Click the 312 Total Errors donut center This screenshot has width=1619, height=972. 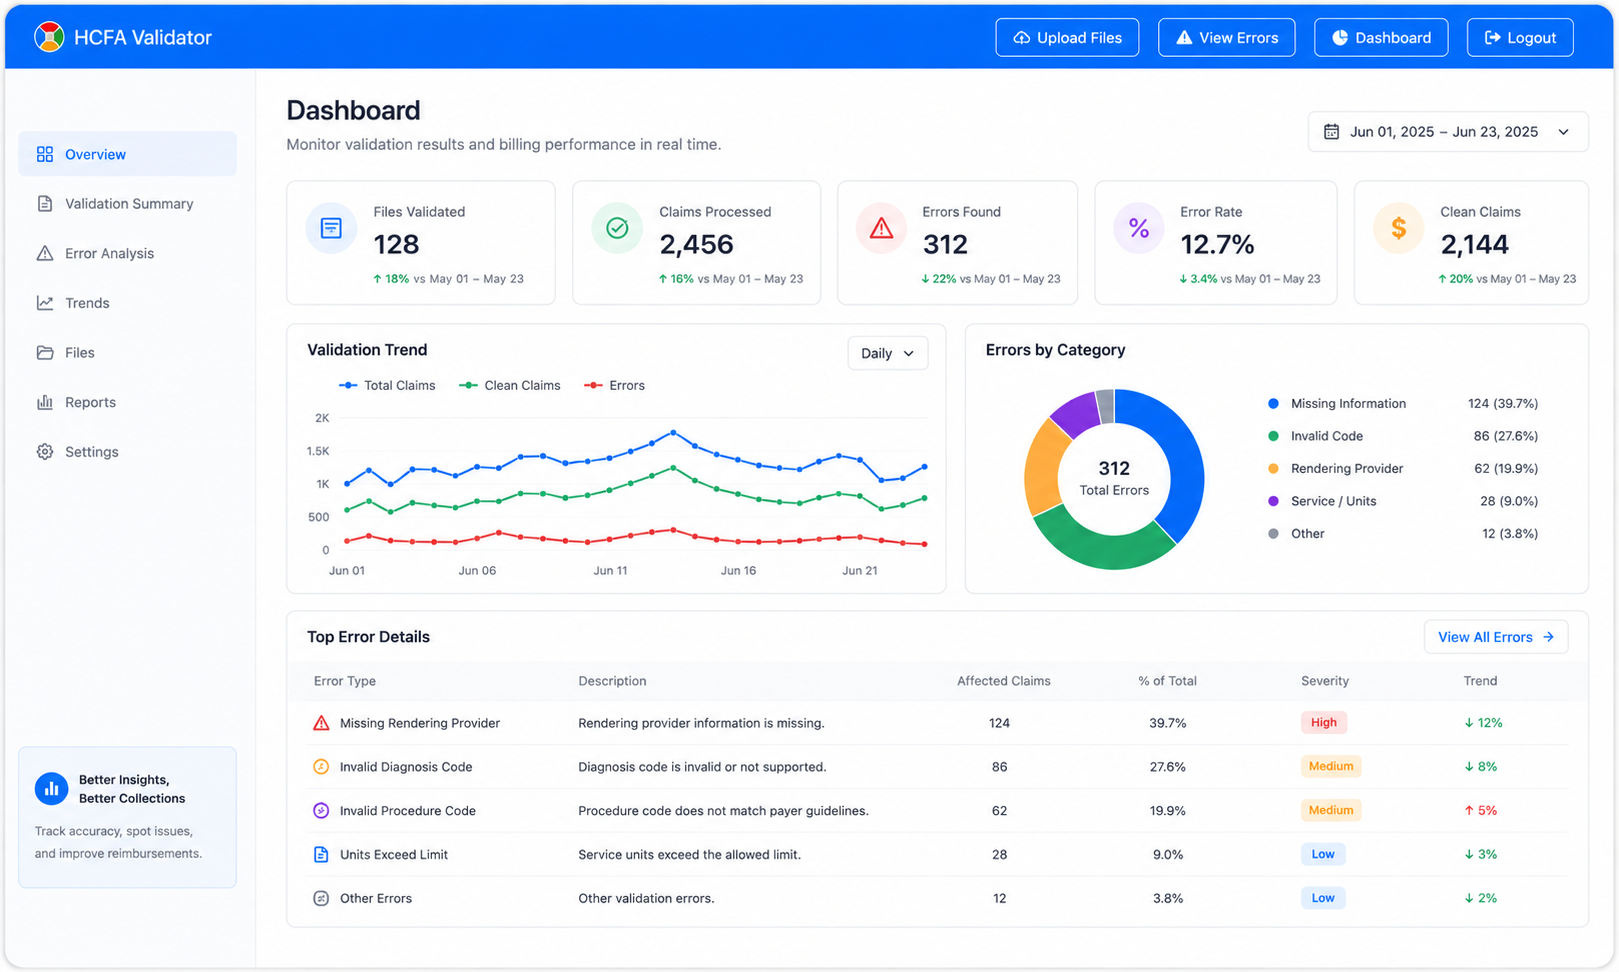(1114, 478)
